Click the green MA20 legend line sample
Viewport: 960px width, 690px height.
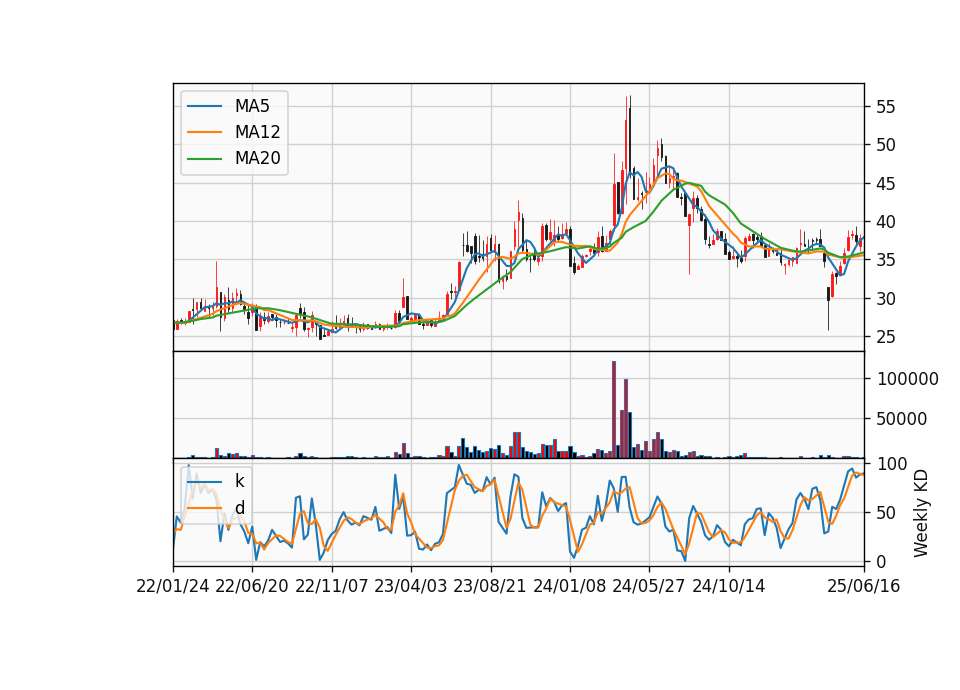pos(204,158)
